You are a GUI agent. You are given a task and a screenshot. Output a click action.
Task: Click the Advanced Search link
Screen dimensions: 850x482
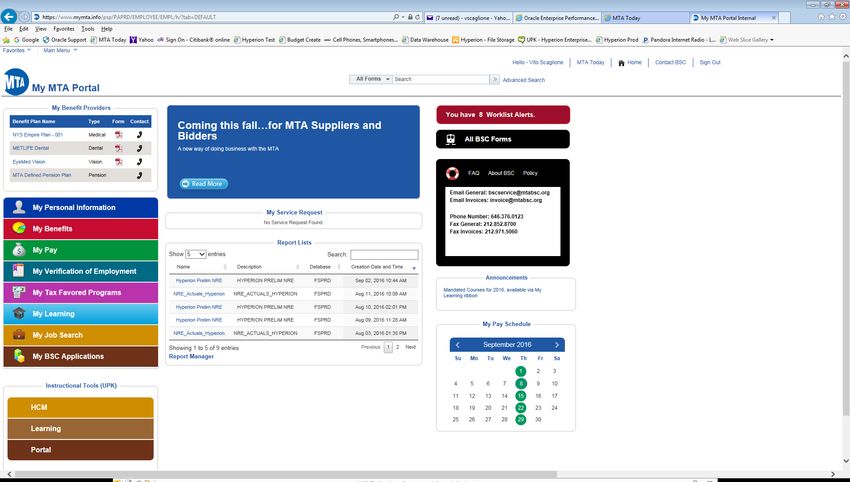(524, 80)
